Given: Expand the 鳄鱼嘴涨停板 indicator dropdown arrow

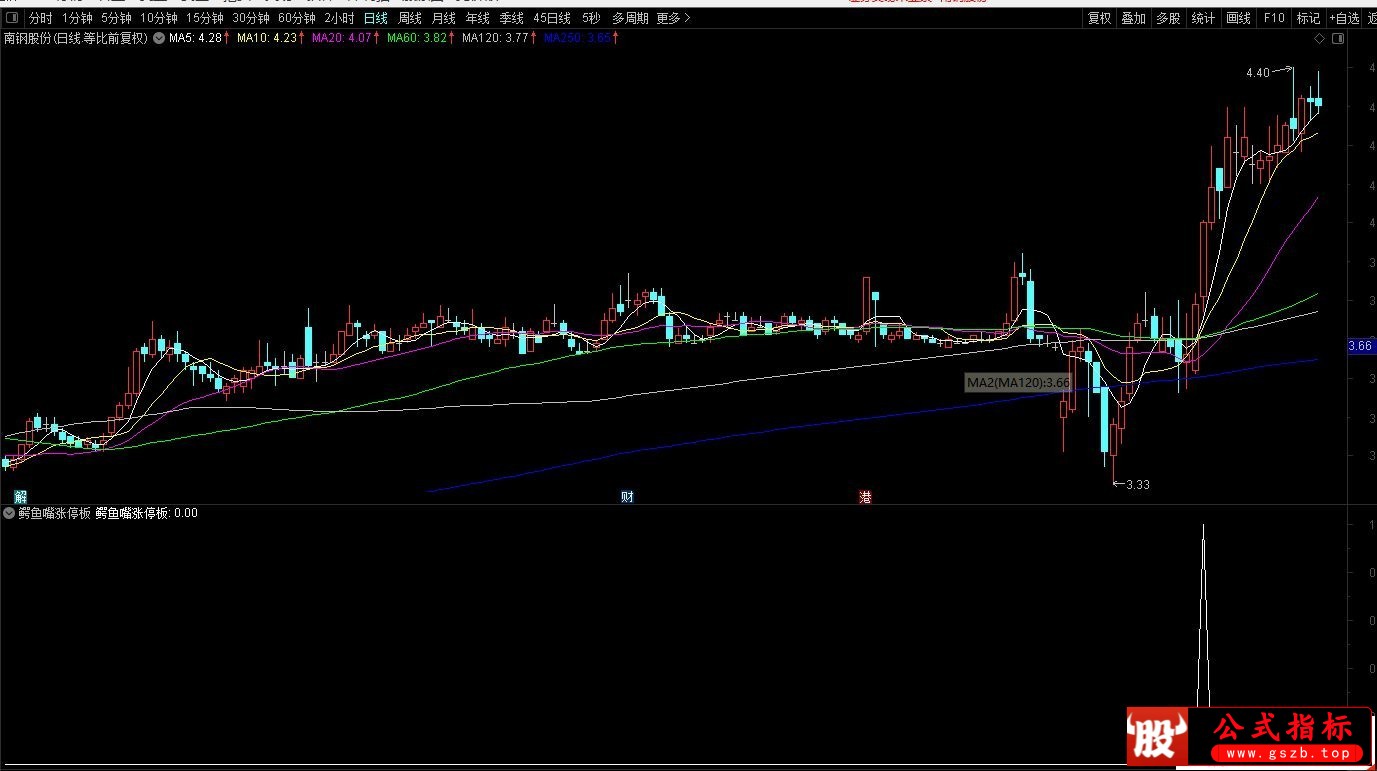Looking at the screenshot, I should (x=9, y=513).
